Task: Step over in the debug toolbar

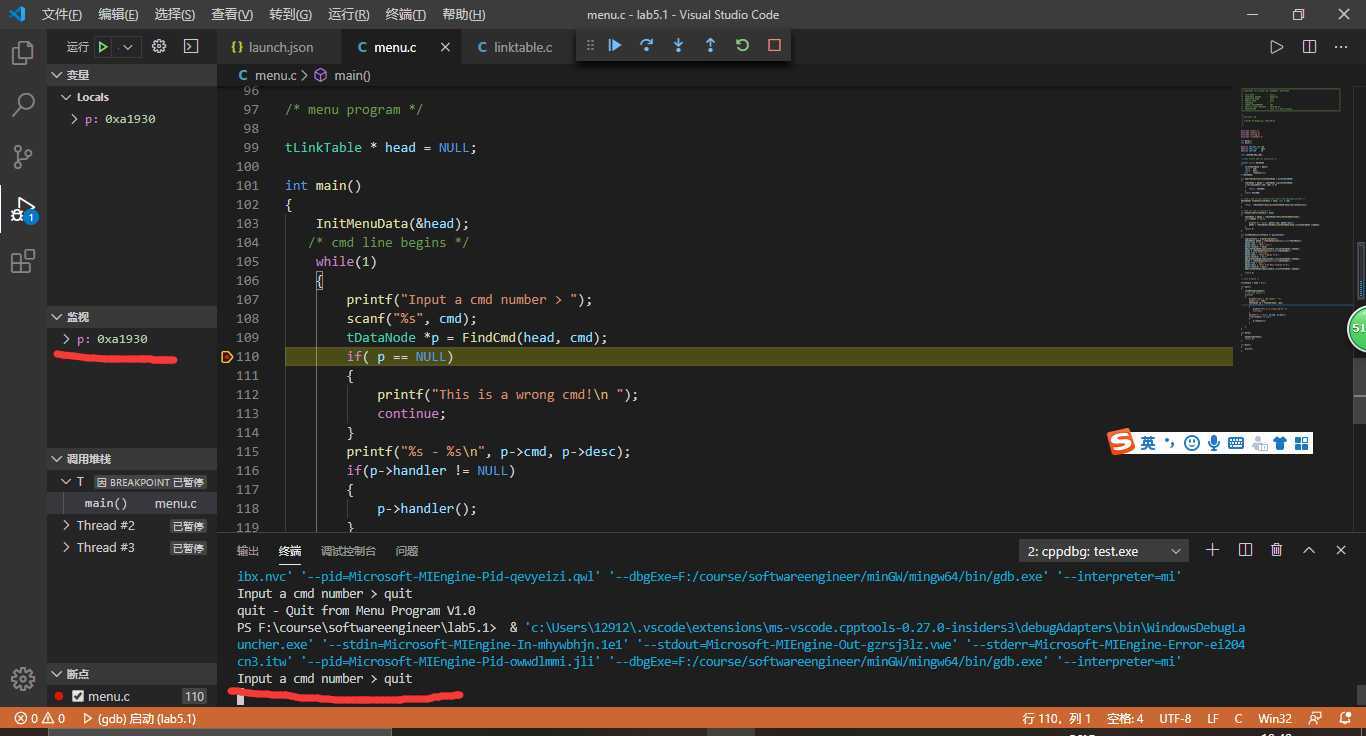Action: pos(647,45)
